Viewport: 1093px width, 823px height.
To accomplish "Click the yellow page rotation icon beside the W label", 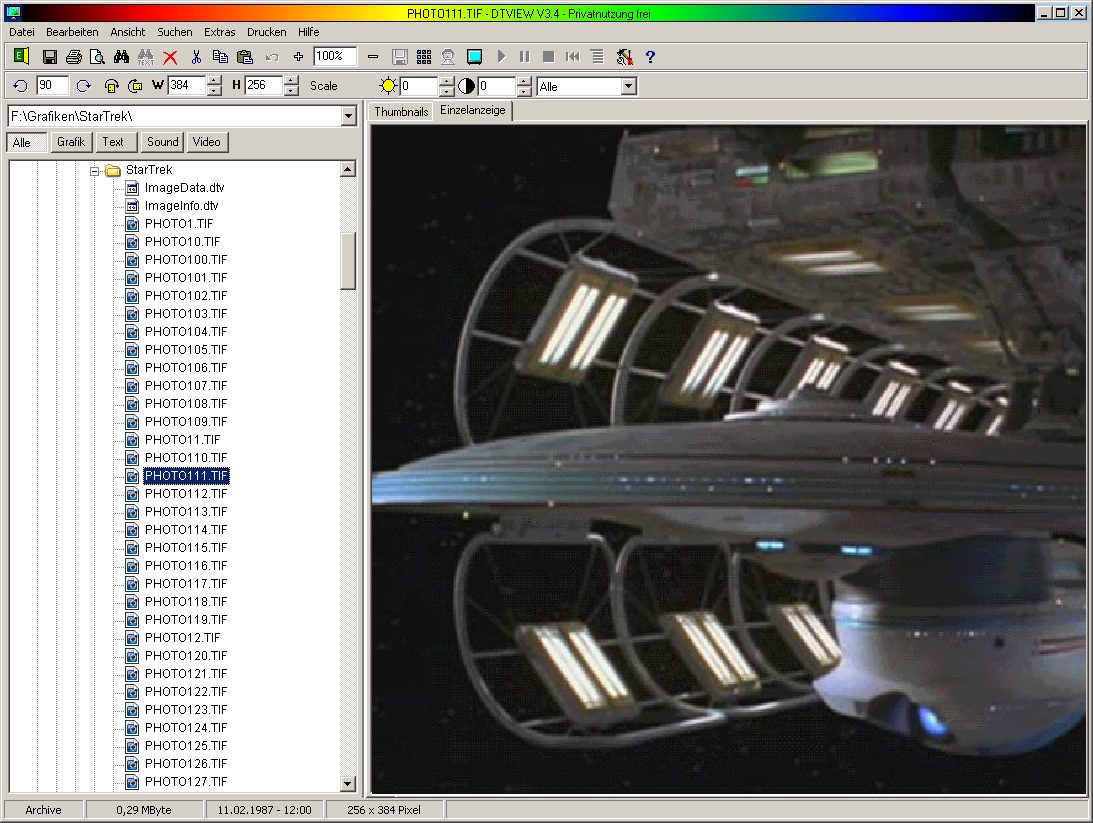I will [x=135, y=86].
